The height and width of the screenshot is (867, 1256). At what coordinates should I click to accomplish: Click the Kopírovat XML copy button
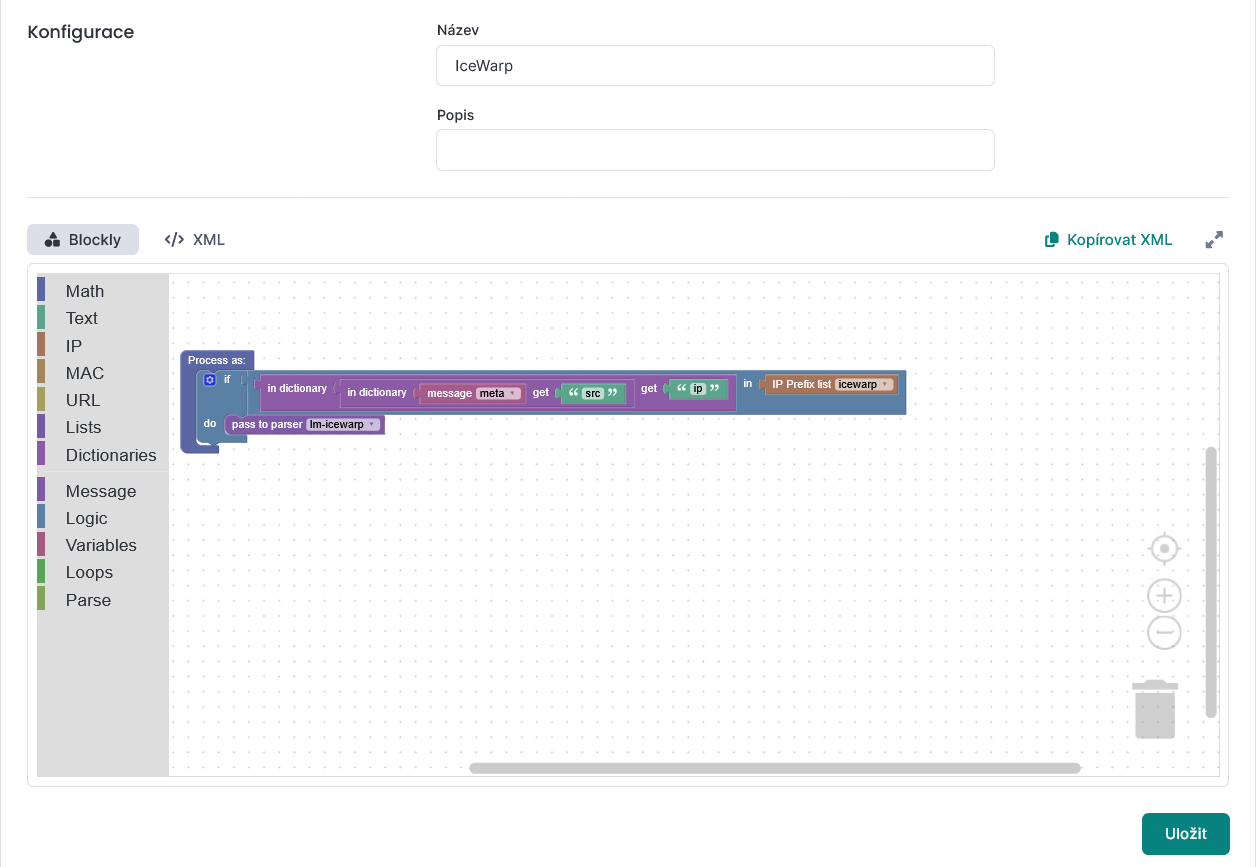click(x=1108, y=240)
